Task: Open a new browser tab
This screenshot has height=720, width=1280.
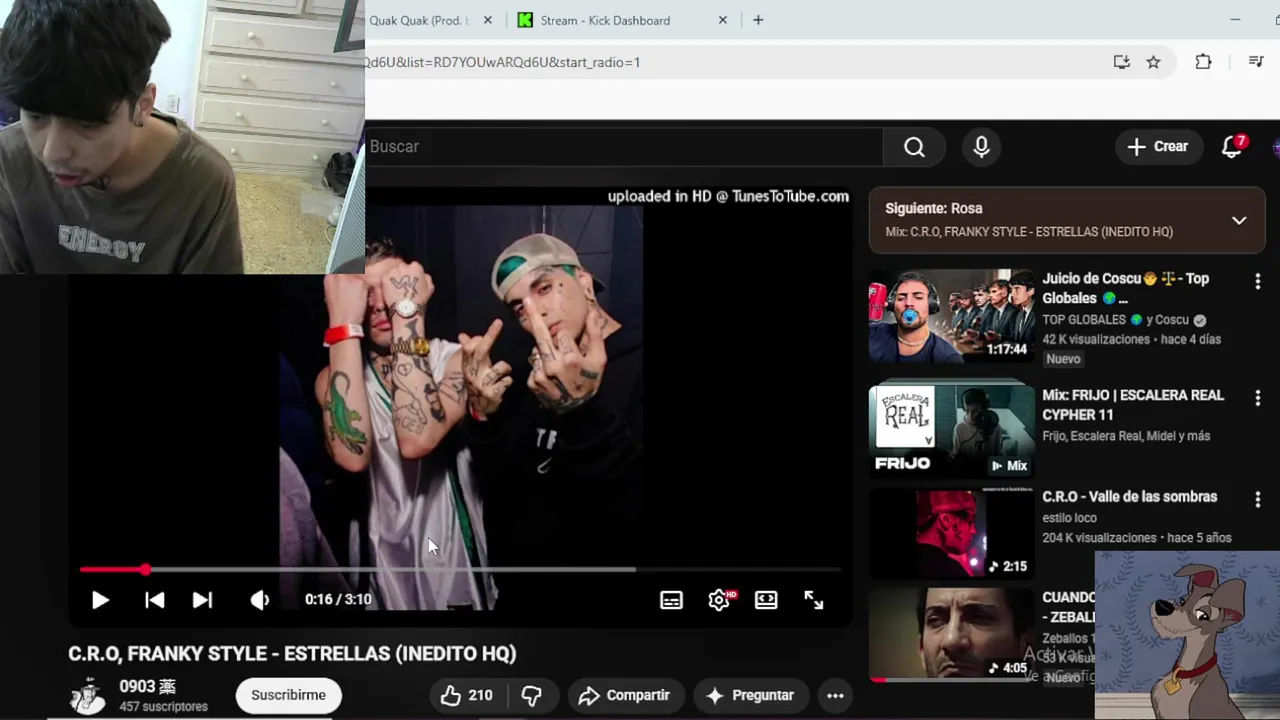Action: pyautogui.click(x=758, y=20)
